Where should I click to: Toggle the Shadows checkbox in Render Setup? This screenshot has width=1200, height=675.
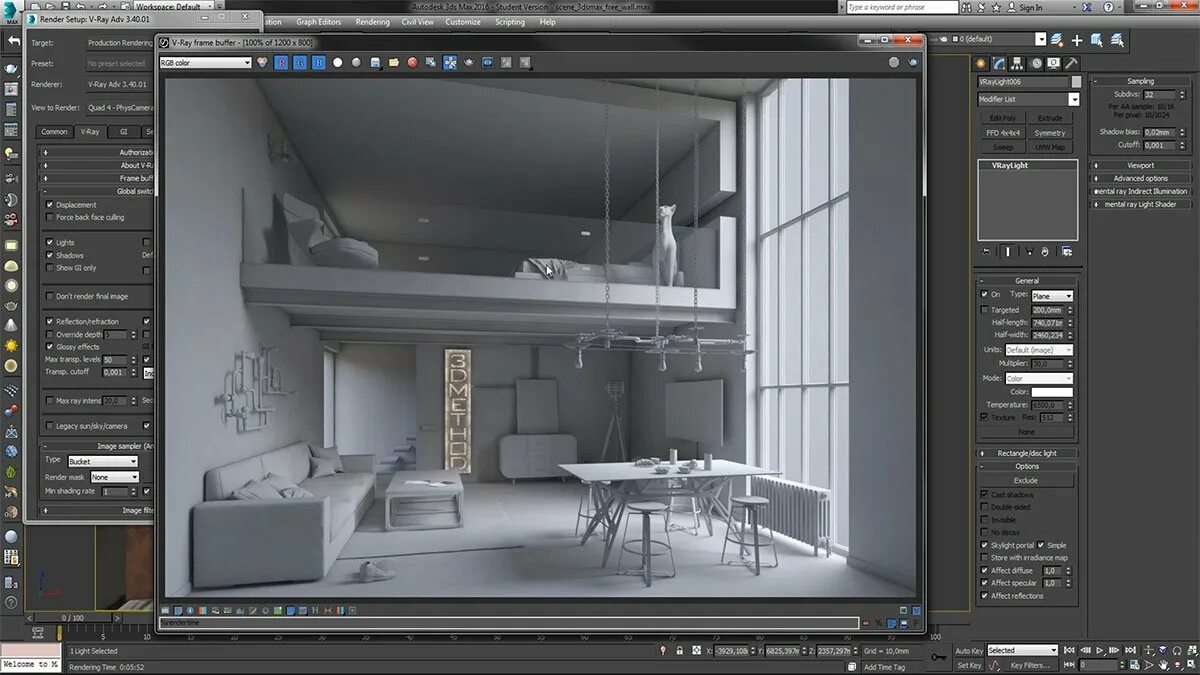point(50,255)
